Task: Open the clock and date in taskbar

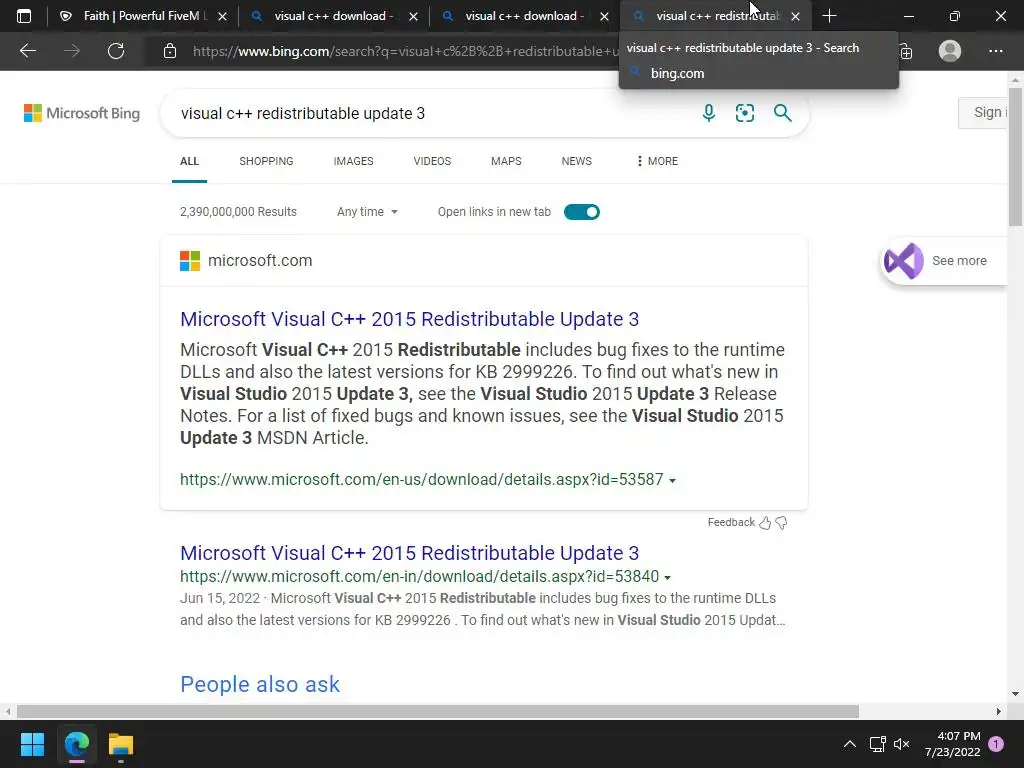Action: click(953, 744)
